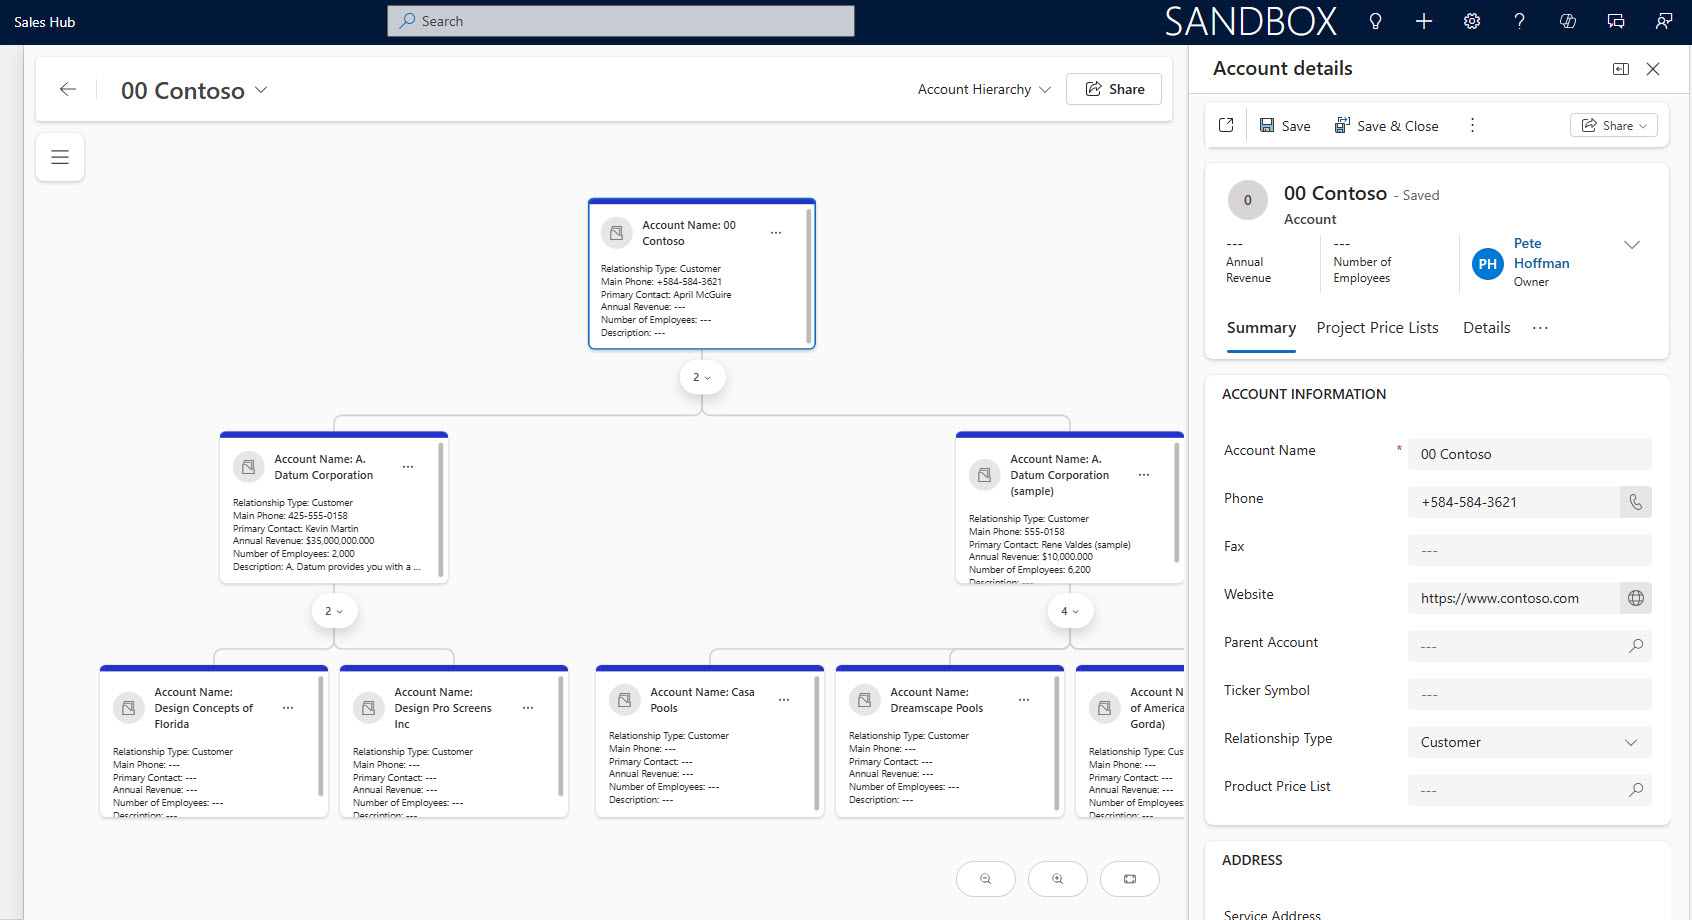Image resolution: width=1692 pixels, height=920 pixels.
Task: Open more options on Casa Pools card
Action: click(x=784, y=700)
